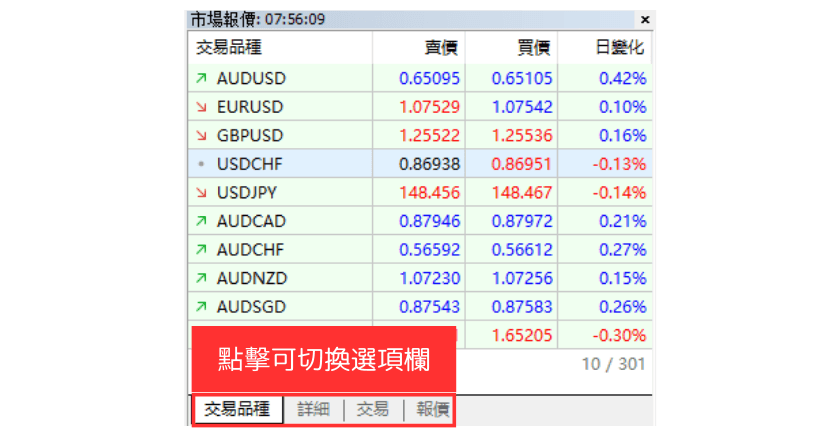Image resolution: width=840 pixels, height=436 pixels.
Task: Click the green up arrow beside AUDUSD
Action: coord(201,78)
